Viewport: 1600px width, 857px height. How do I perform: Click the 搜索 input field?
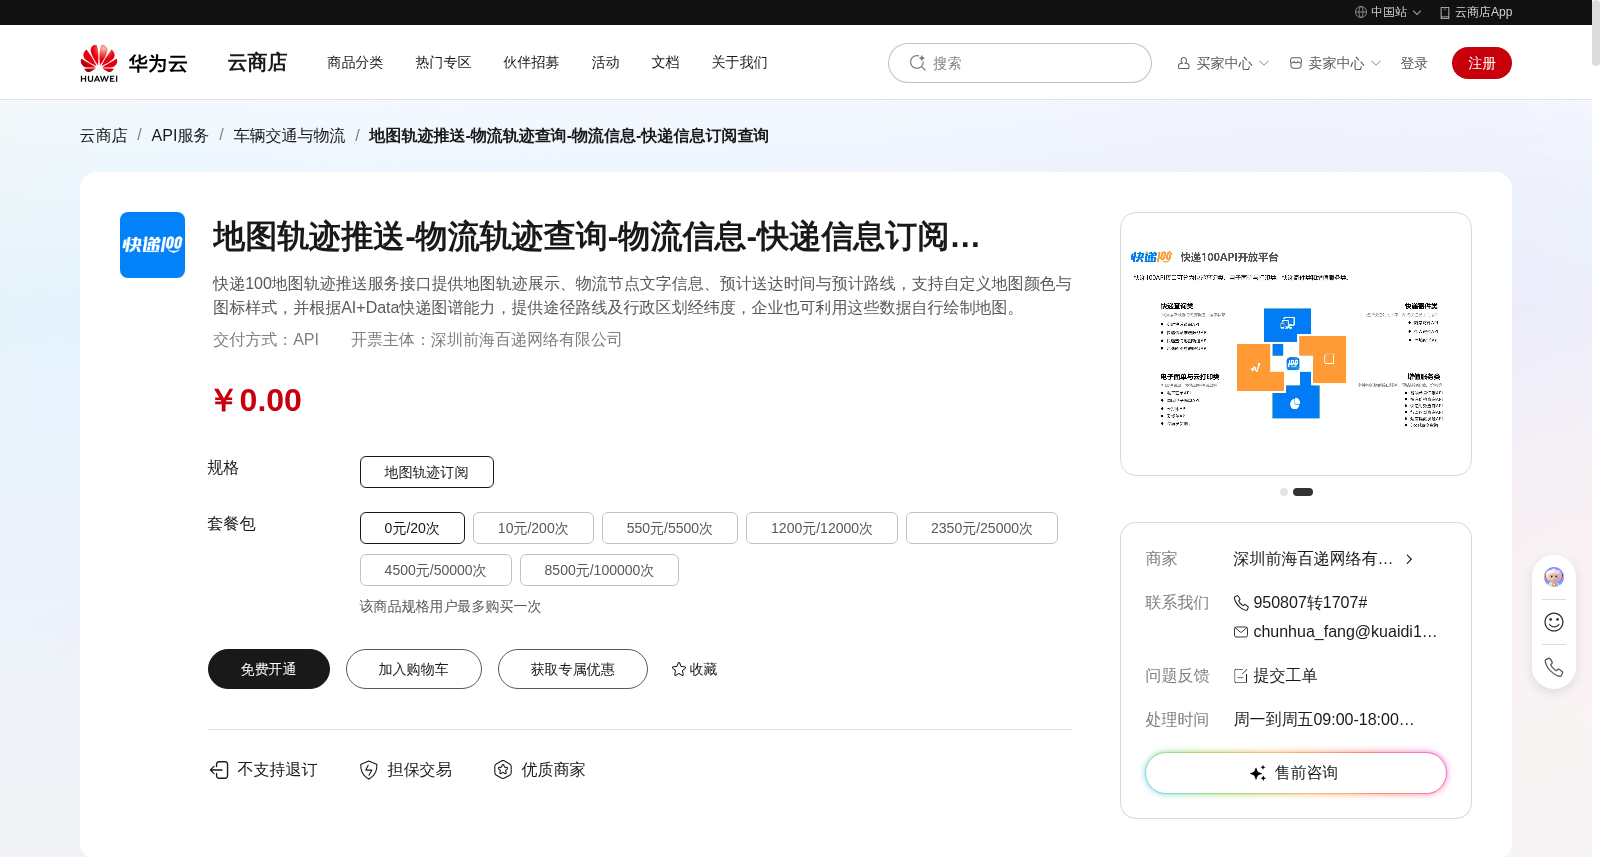(1020, 63)
